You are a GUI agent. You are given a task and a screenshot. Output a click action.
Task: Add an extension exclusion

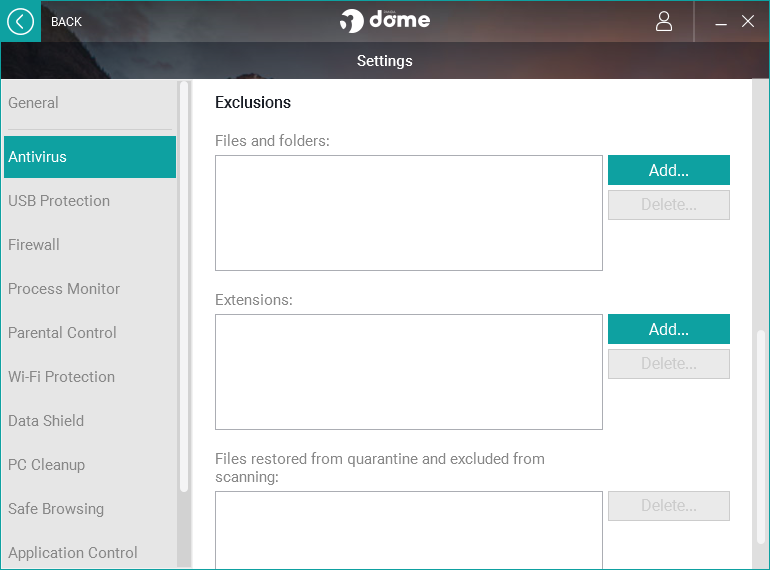click(668, 329)
